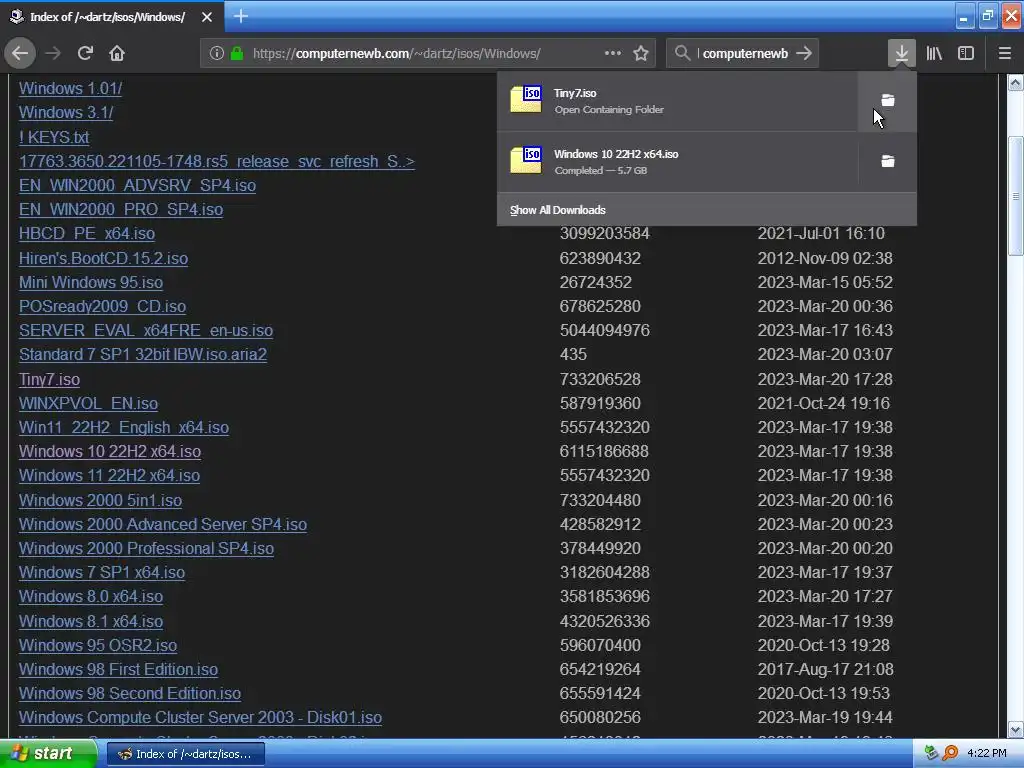The height and width of the screenshot is (768, 1024).
Task: Download Win11_22H2_English_x64.iso
Action: (124, 428)
